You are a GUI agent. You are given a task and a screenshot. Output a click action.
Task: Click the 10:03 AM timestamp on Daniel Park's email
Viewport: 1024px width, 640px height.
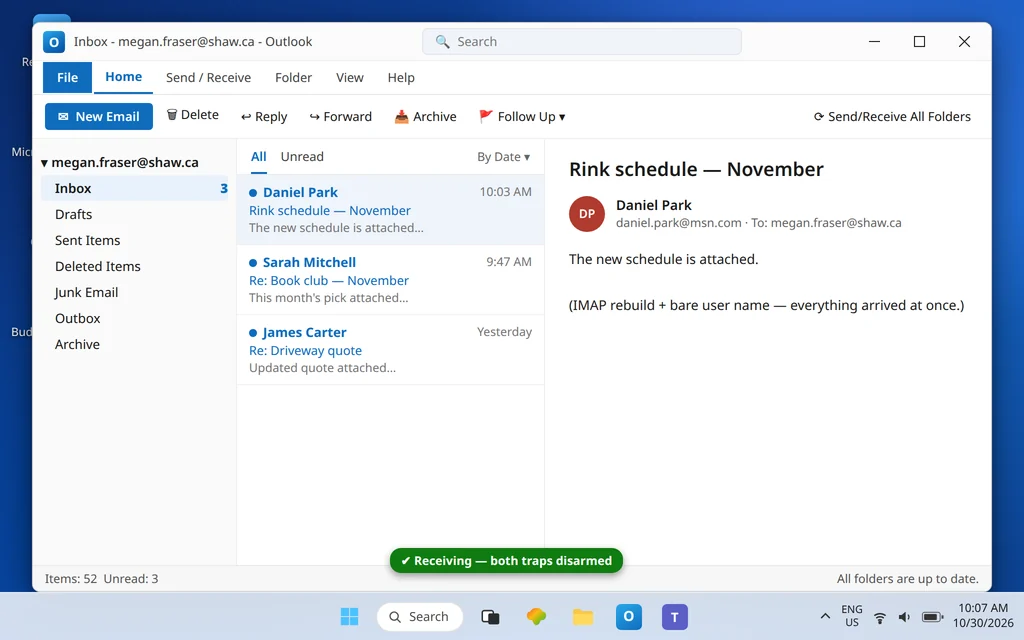coord(505,192)
